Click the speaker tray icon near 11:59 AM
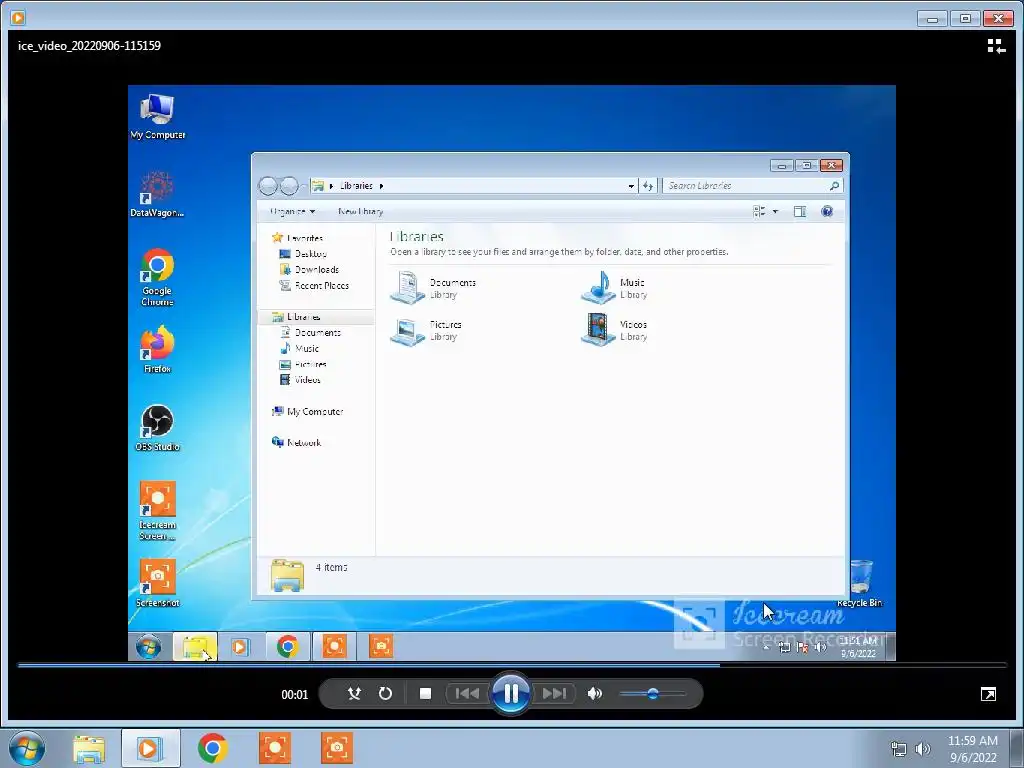 tap(923, 748)
